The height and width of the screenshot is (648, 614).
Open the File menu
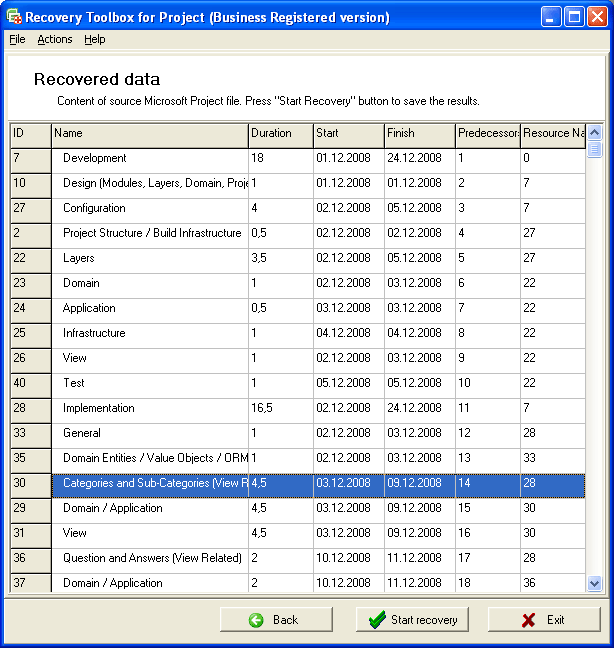tap(17, 39)
